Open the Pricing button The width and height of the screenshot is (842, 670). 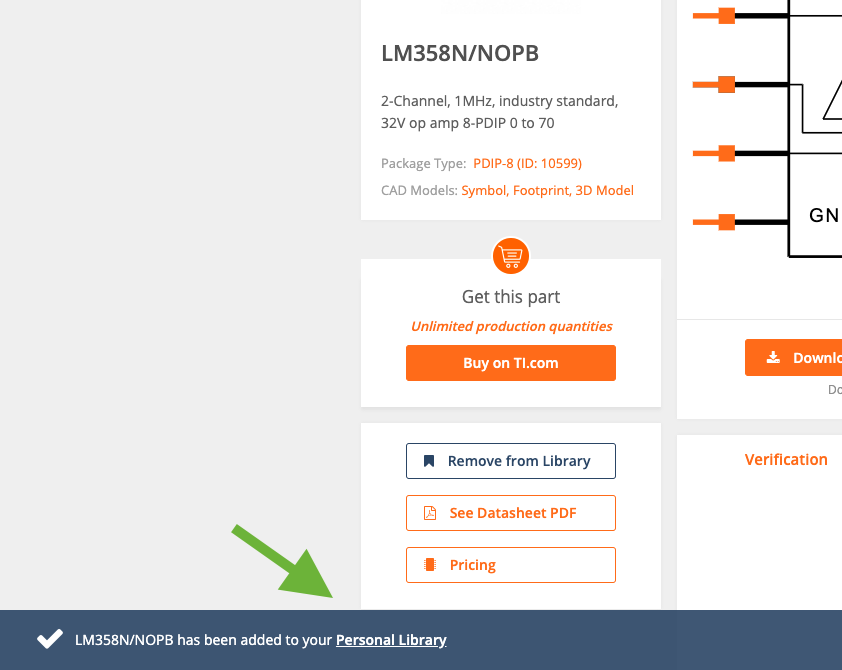511,565
